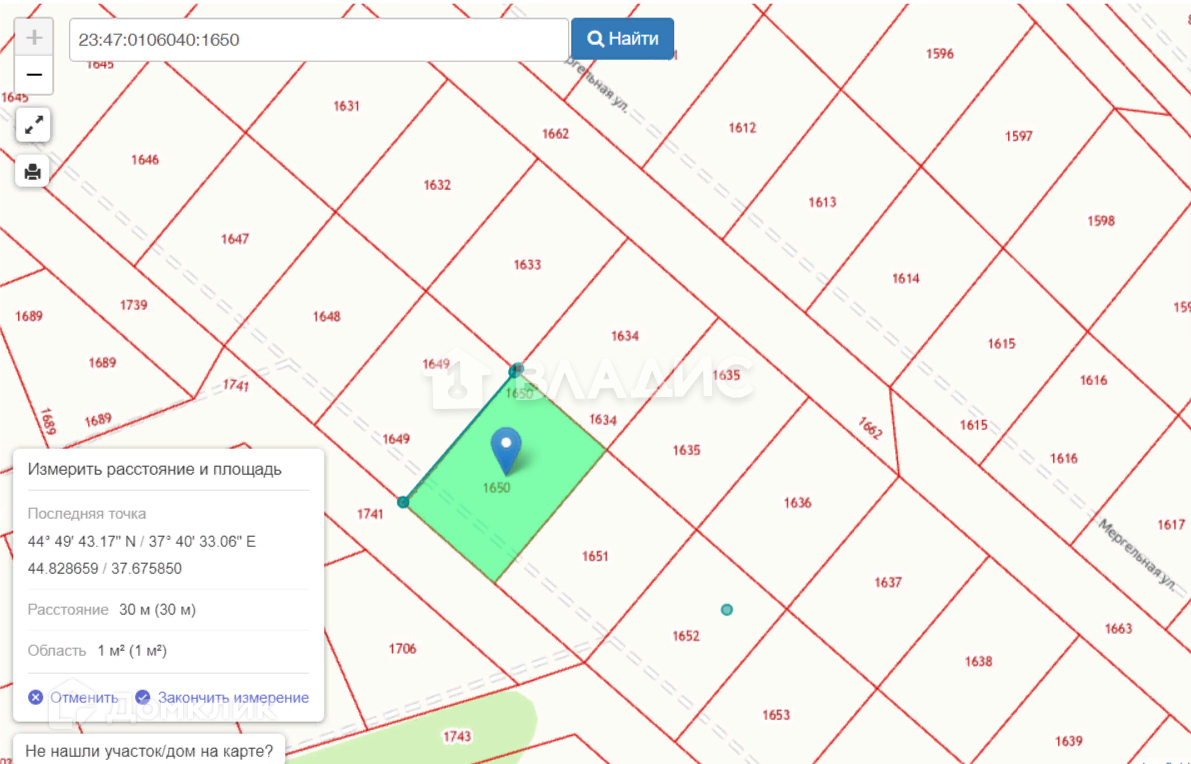The height and width of the screenshot is (764, 1191).
Task: Click parcel label 1646
Action: coord(145,159)
